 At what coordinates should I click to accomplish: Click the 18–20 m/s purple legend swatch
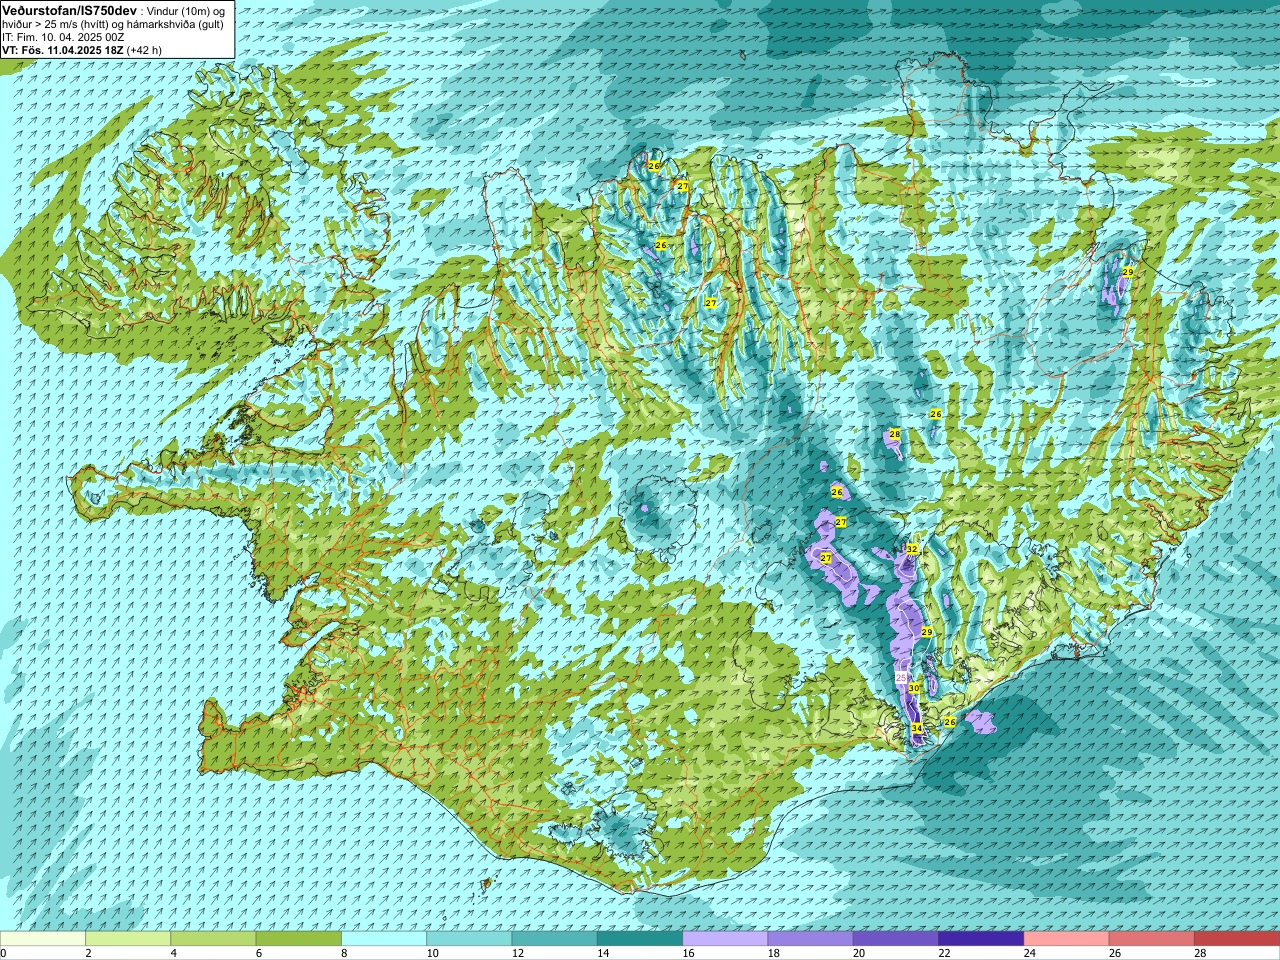coord(811,939)
